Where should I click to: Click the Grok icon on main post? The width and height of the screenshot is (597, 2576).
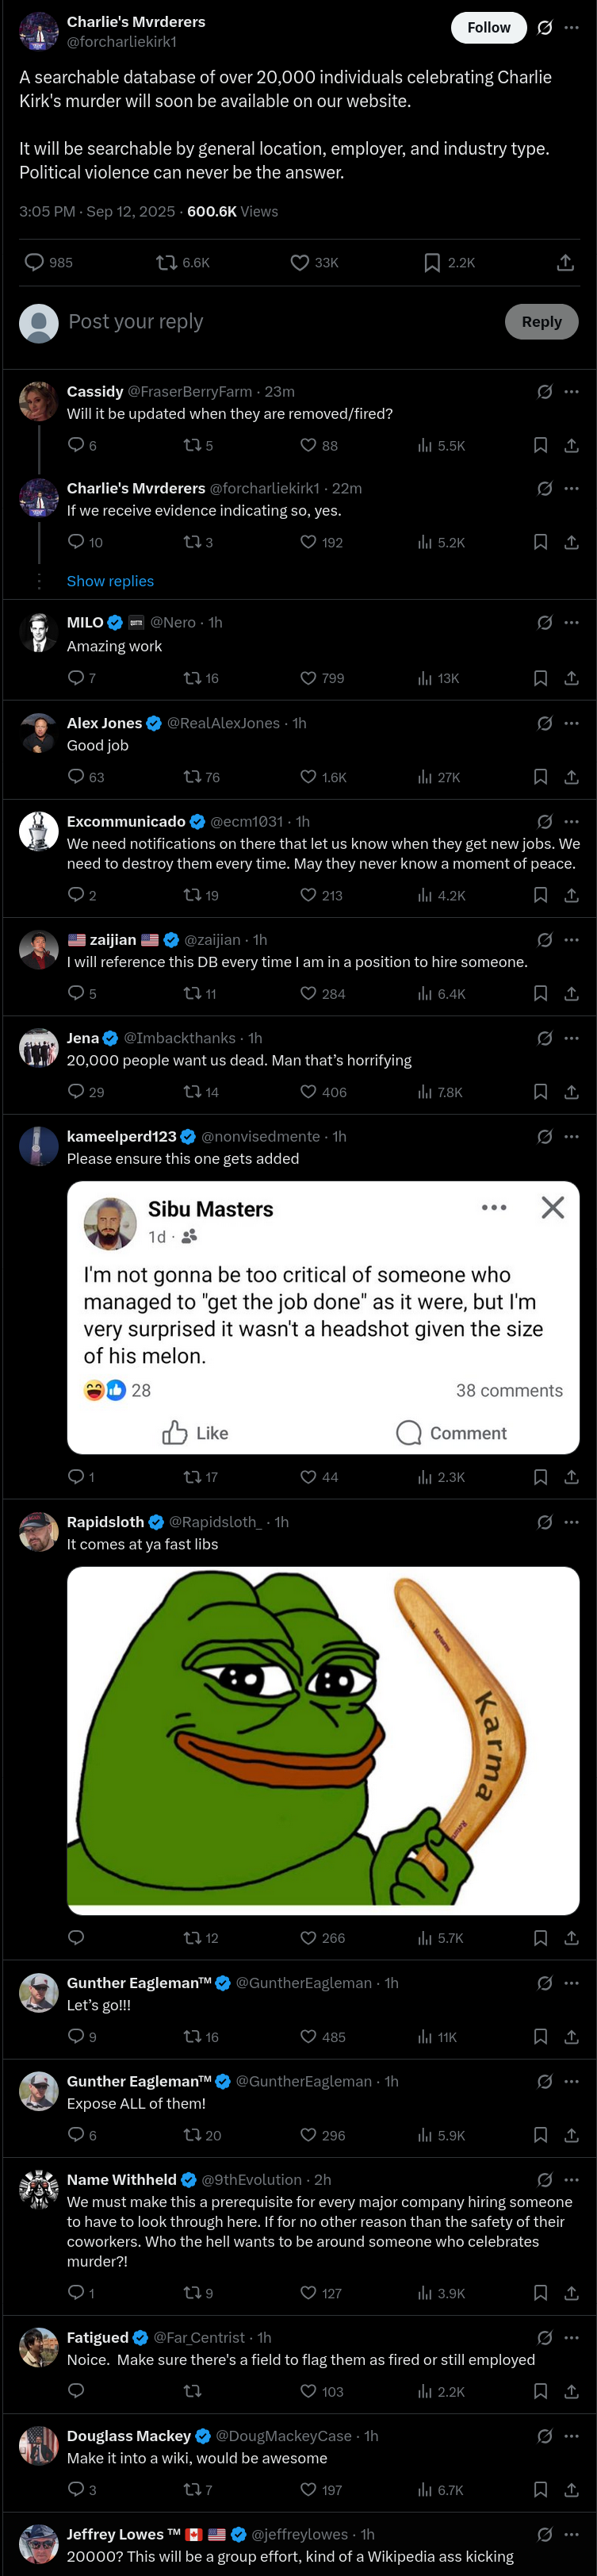(545, 27)
